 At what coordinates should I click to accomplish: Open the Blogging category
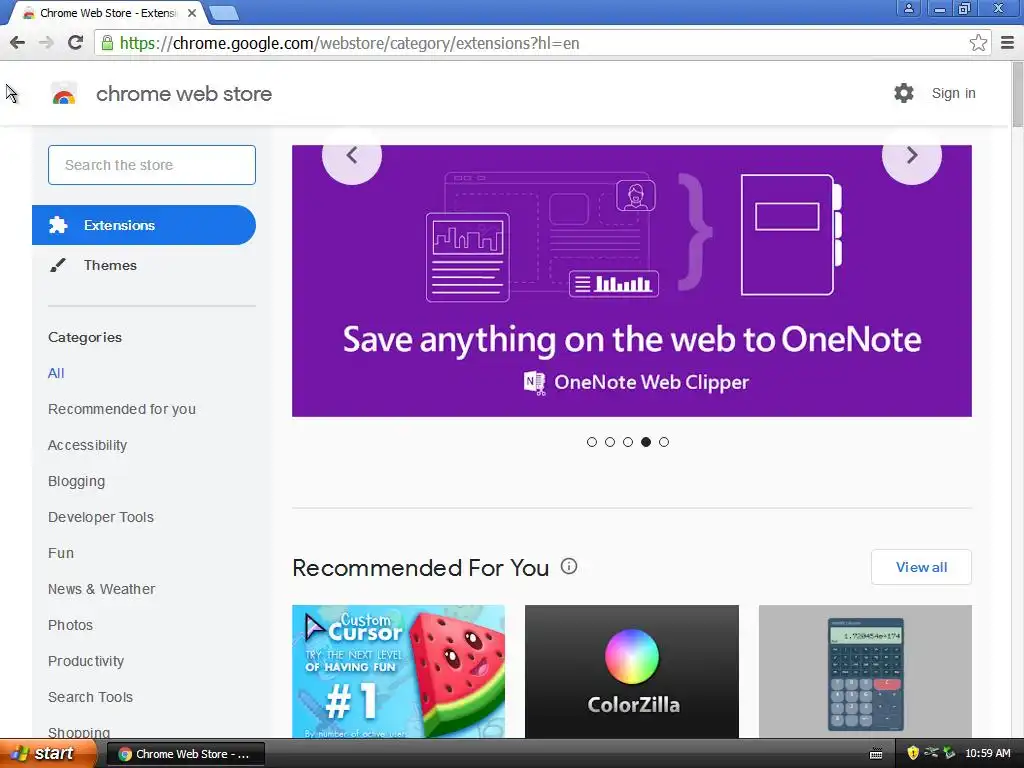(76, 481)
